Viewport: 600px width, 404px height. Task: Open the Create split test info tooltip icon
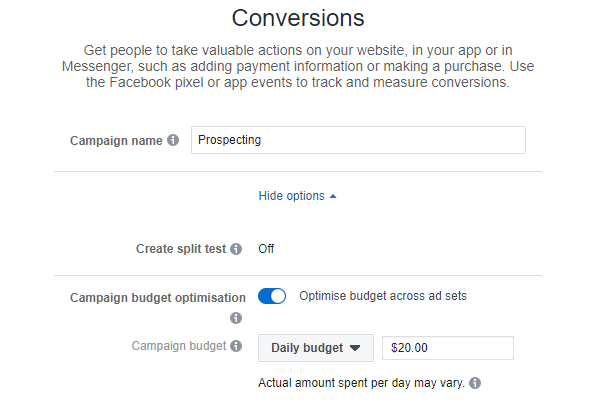click(x=236, y=249)
